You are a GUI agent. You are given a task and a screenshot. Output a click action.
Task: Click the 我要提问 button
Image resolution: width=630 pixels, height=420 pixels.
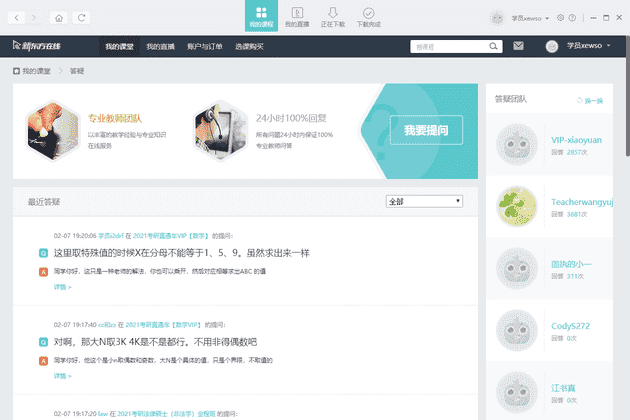[426, 130]
